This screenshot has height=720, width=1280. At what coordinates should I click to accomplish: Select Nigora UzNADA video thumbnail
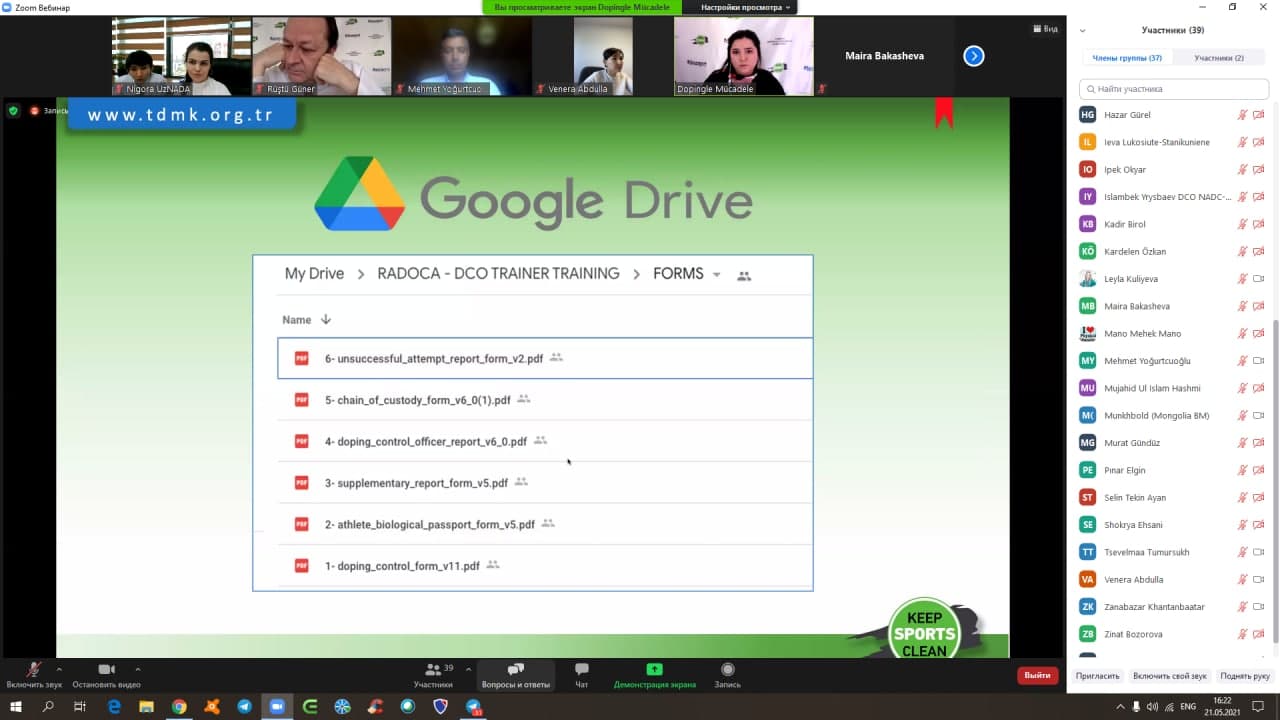[x=181, y=56]
